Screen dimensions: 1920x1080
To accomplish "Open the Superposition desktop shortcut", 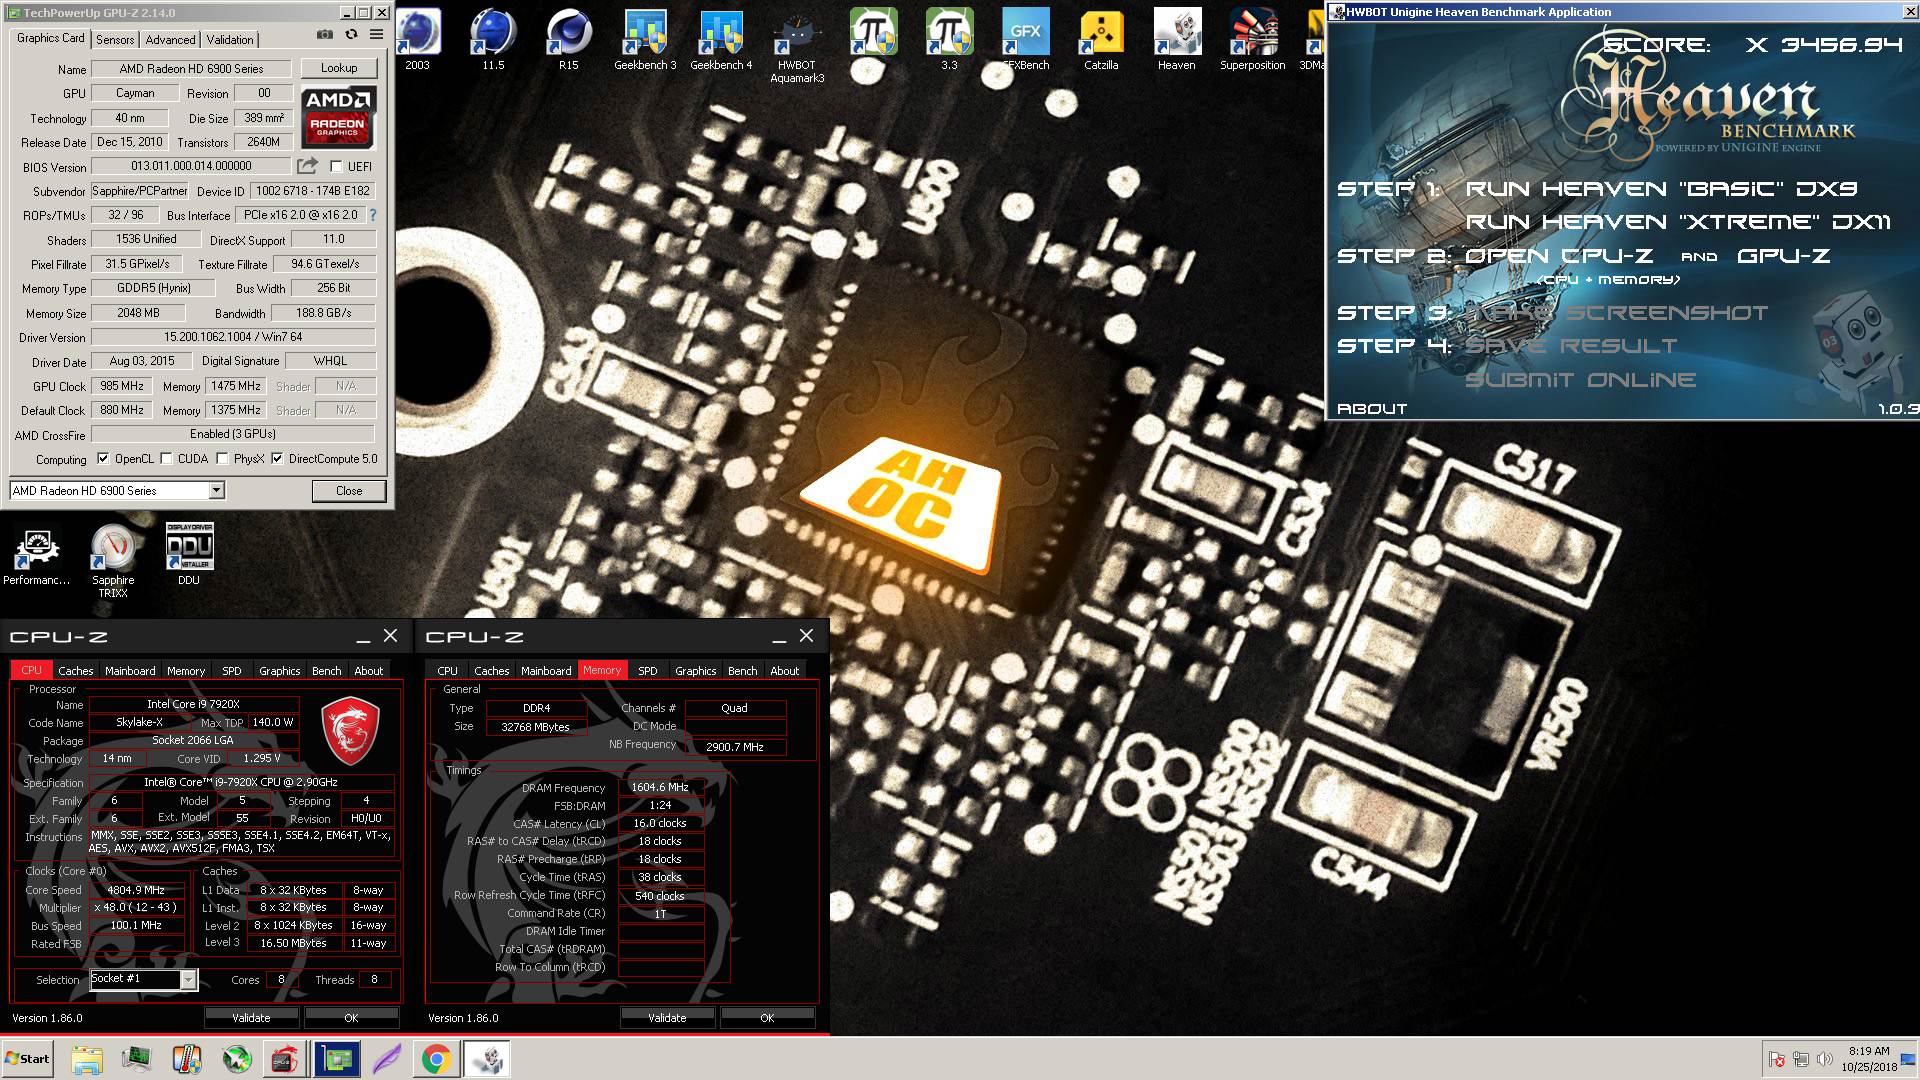I will coord(1253,40).
